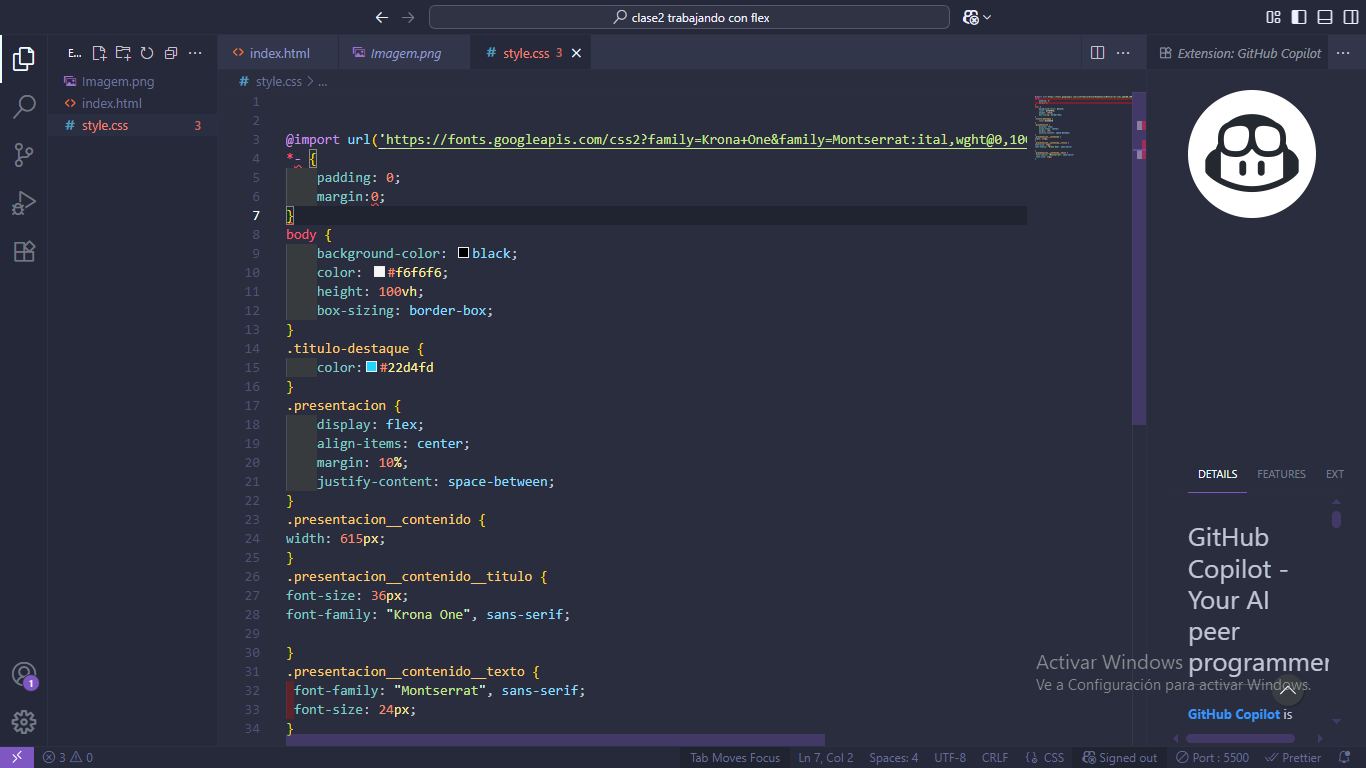Switch to the Imagem.png editor tab
This screenshot has width=1366, height=768.
(405, 53)
